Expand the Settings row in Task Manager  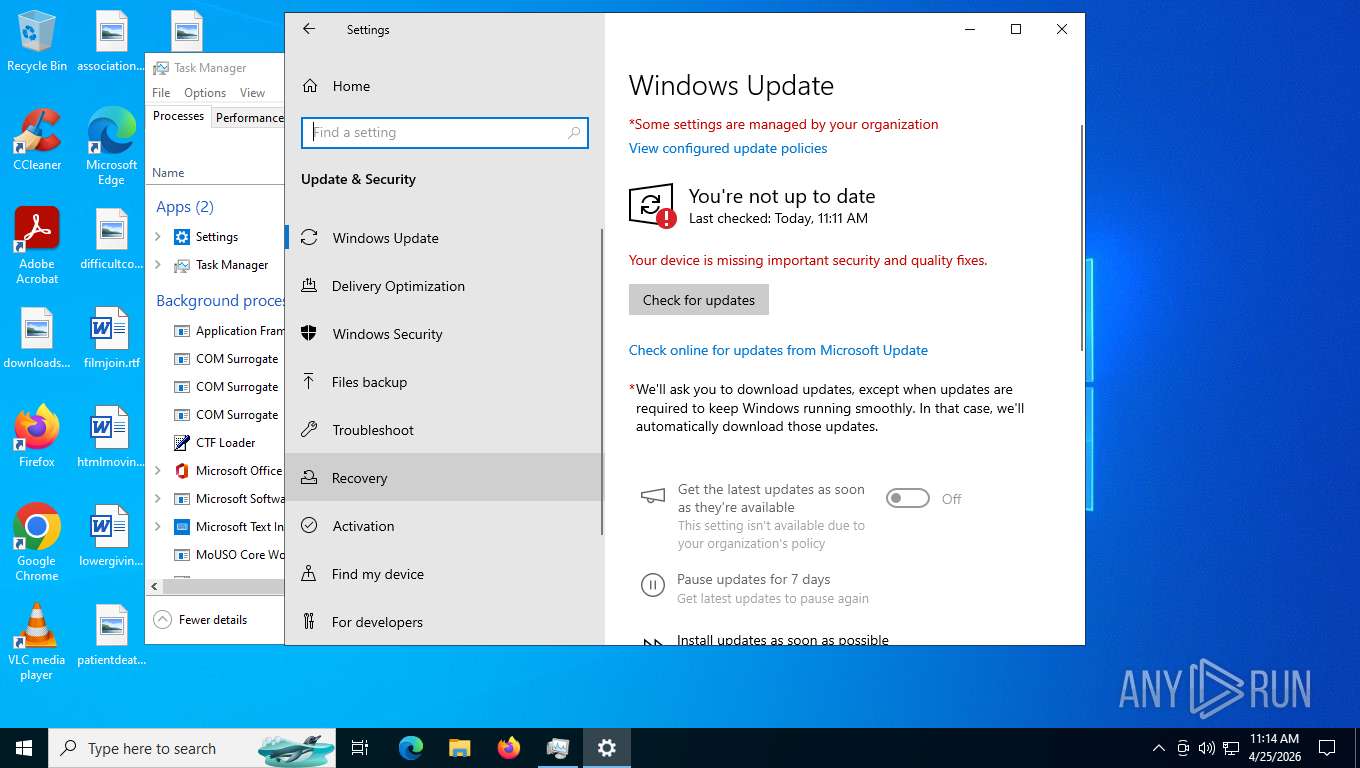point(158,237)
